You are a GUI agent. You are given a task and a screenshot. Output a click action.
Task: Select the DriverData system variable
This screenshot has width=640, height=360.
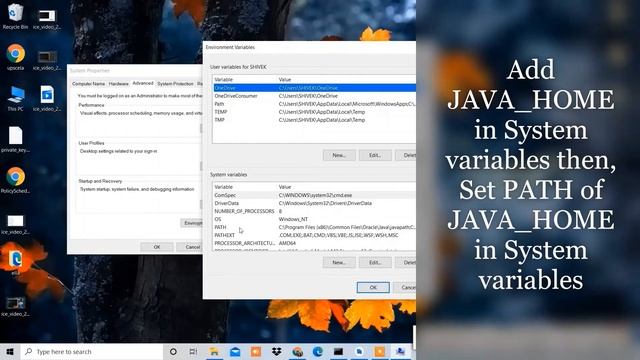coord(314,203)
